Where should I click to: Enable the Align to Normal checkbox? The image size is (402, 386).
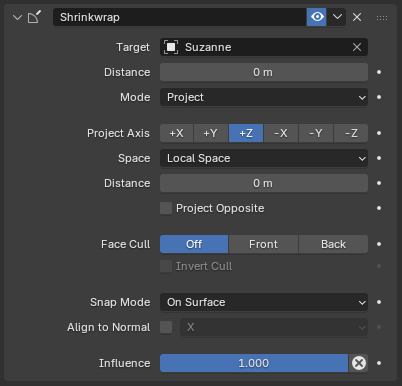coord(166,327)
